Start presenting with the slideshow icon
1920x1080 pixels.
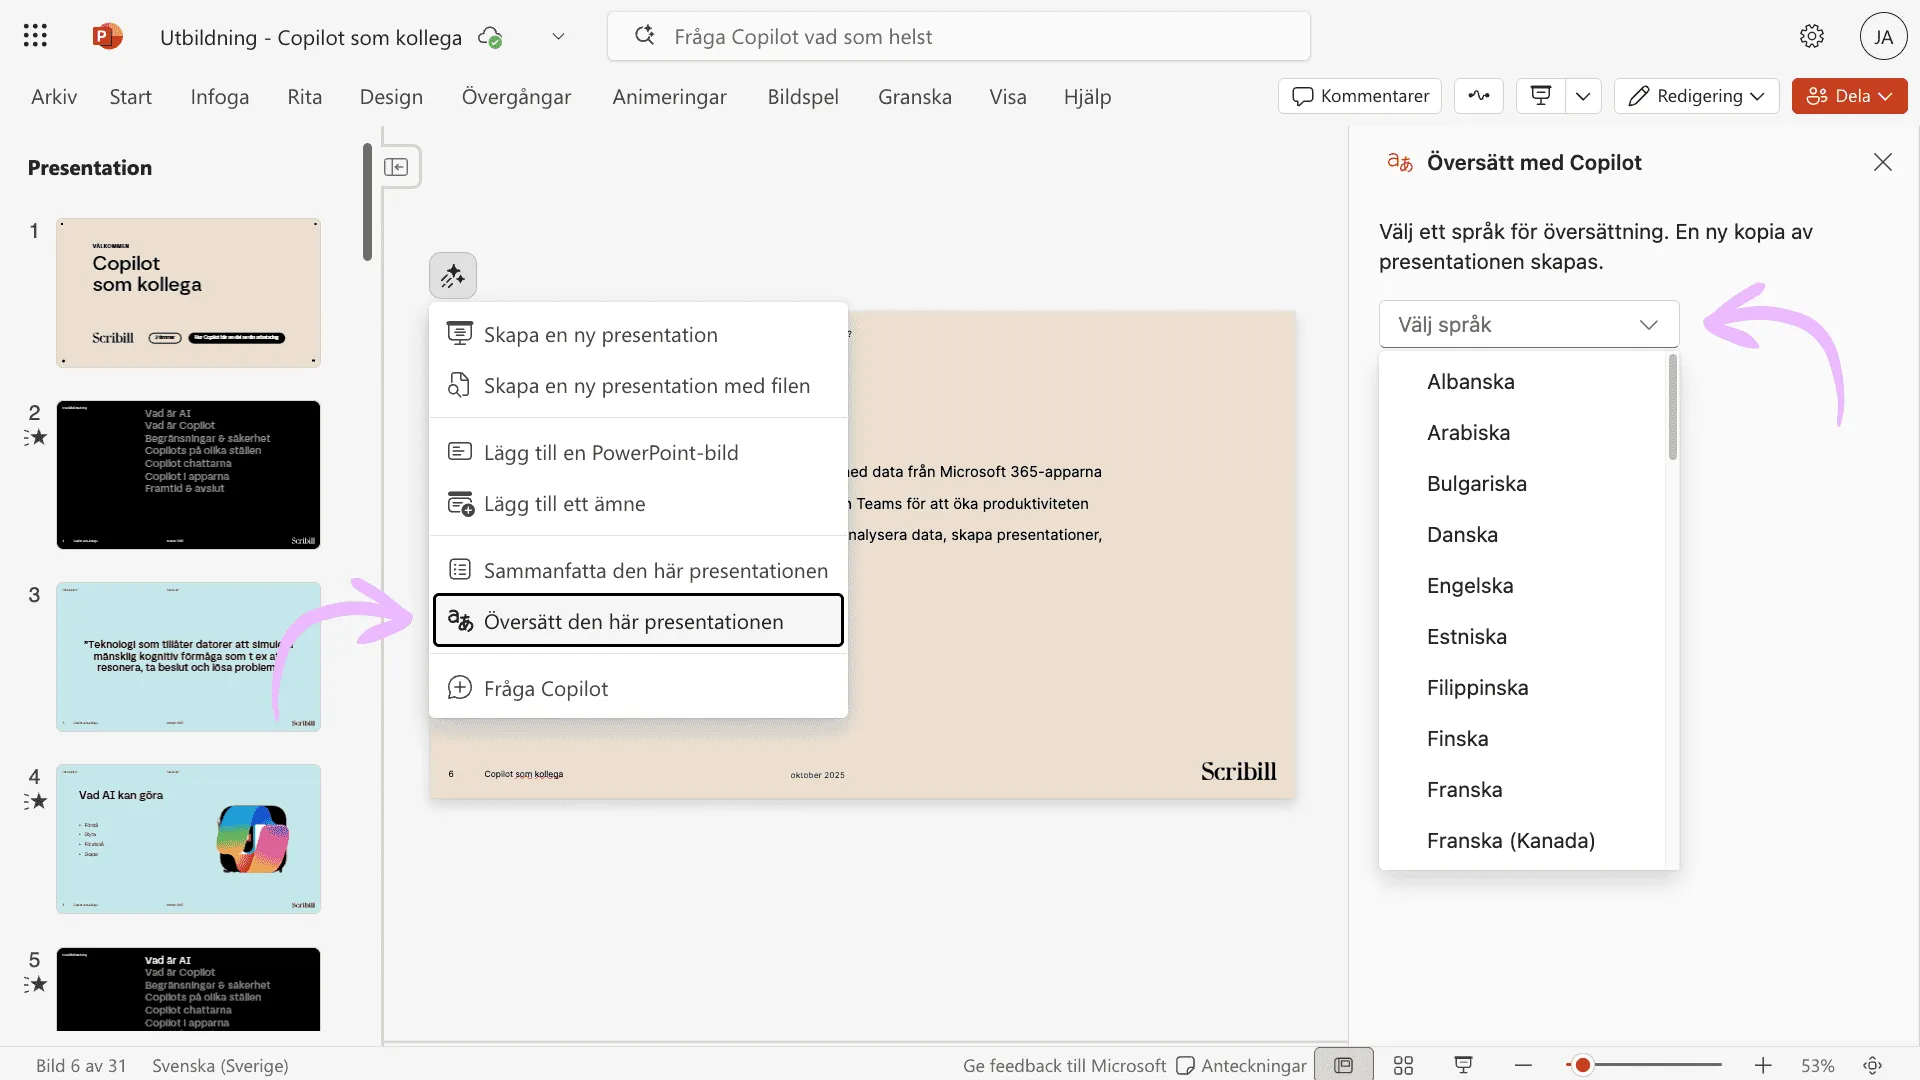coord(1541,96)
